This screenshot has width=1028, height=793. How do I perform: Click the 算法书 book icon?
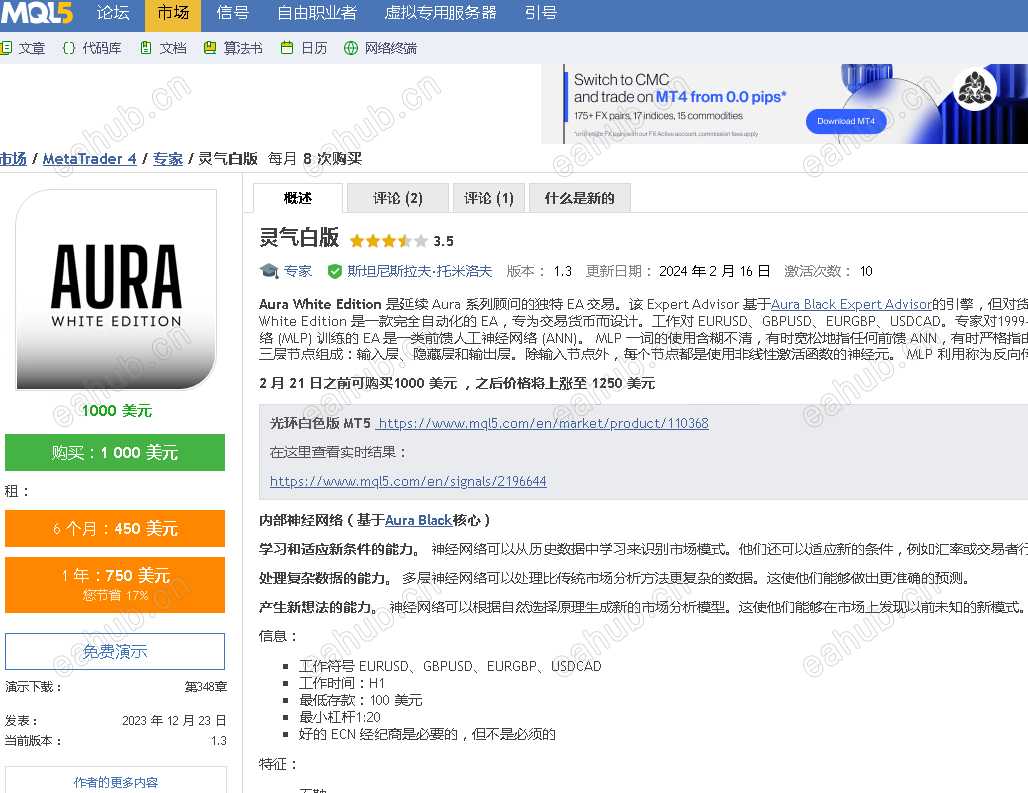[210, 48]
